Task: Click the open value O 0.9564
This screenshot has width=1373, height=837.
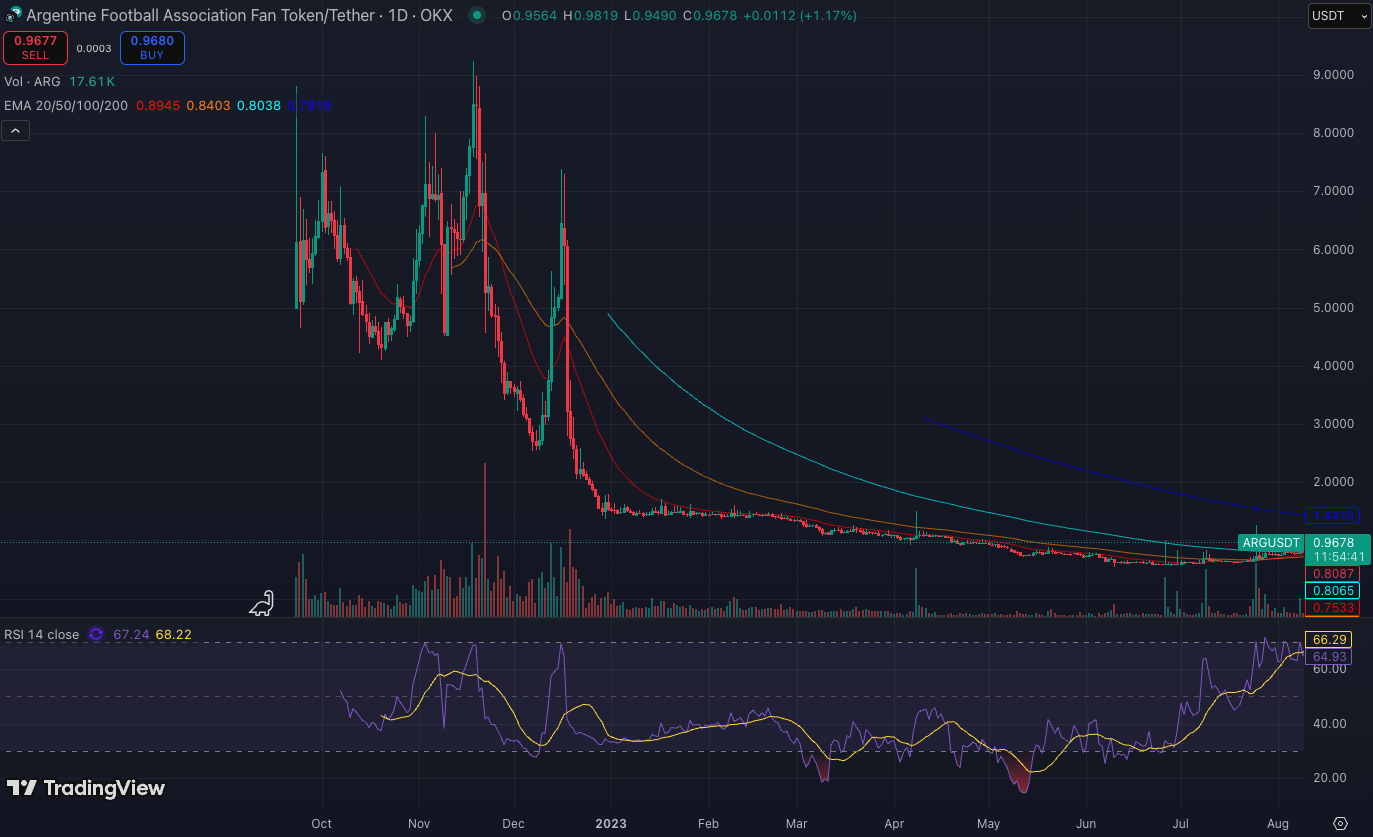Action: point(530,16)
